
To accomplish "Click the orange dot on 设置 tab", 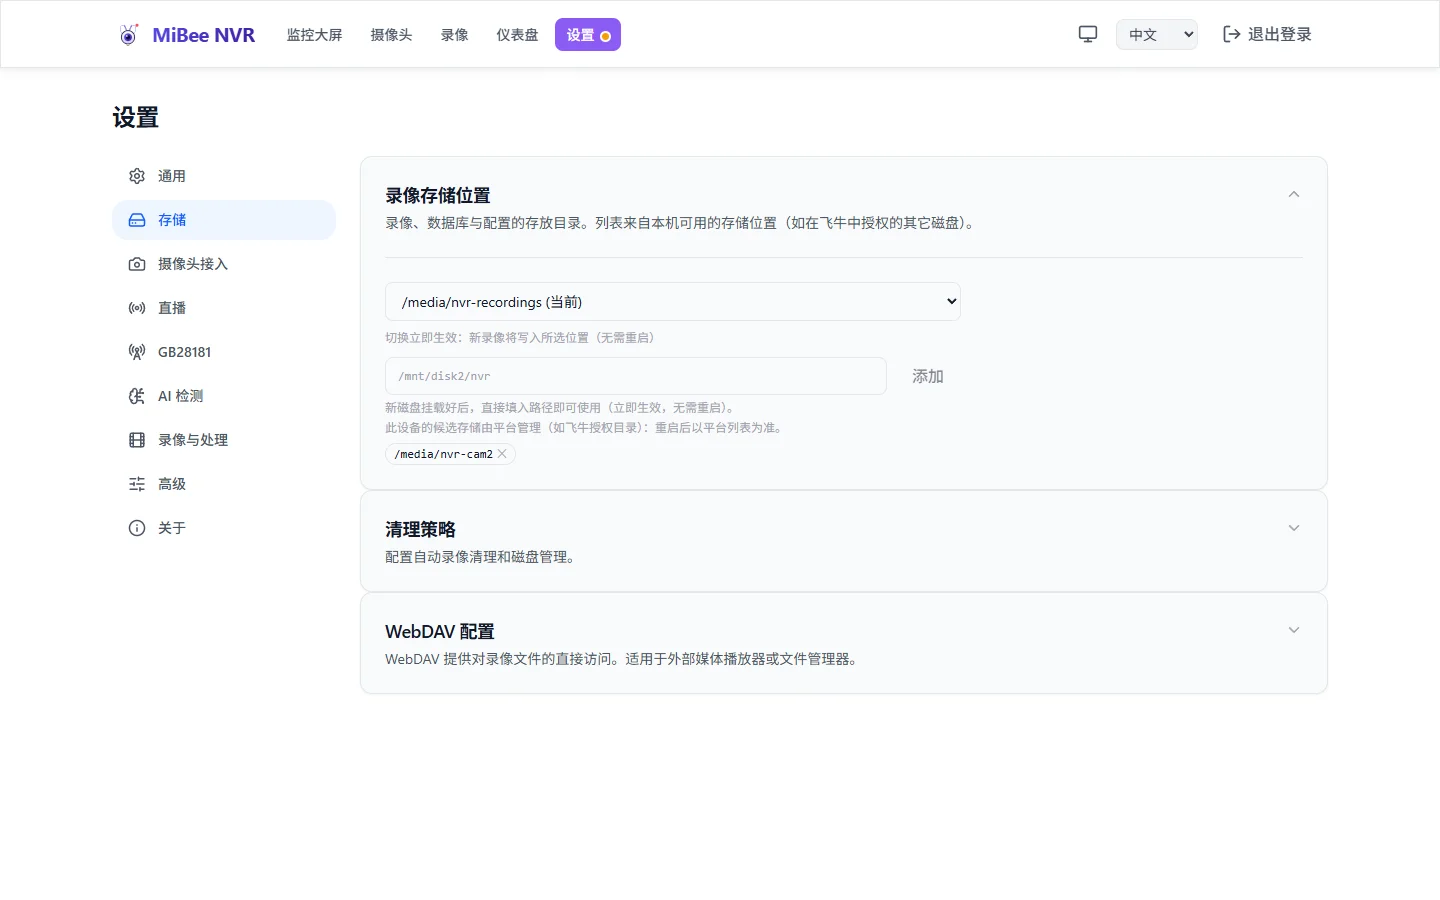I will pyautogui.click(x=605, y=36).
